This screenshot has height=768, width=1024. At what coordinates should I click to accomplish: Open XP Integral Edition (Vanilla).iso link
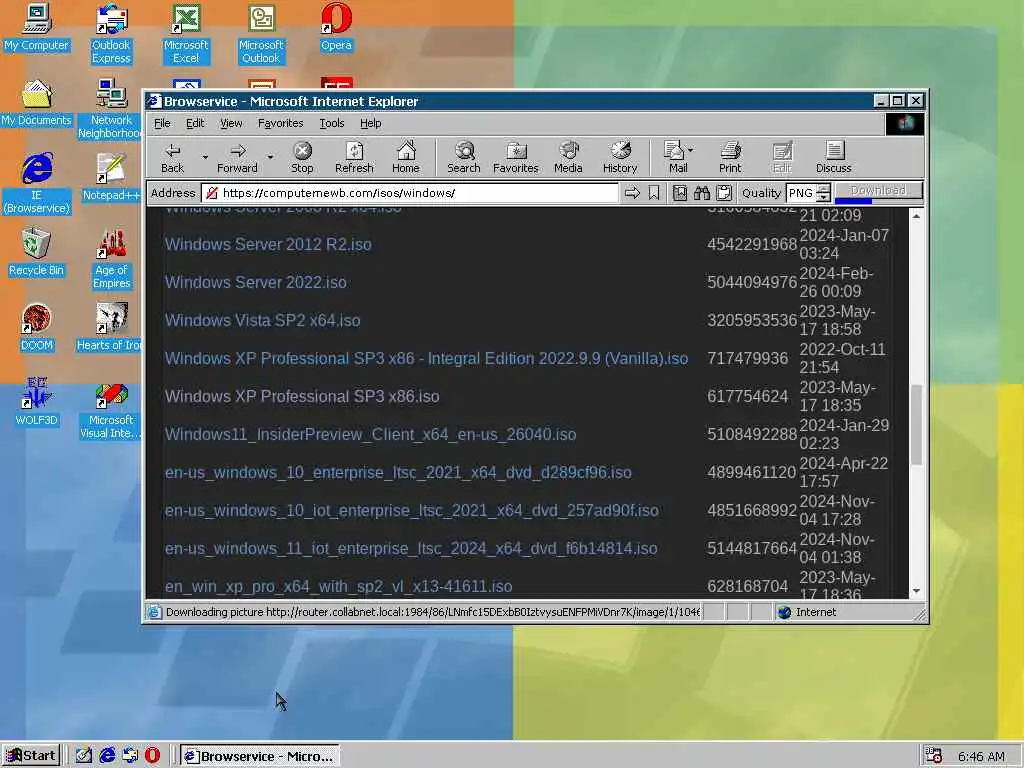tap(426, 359)
